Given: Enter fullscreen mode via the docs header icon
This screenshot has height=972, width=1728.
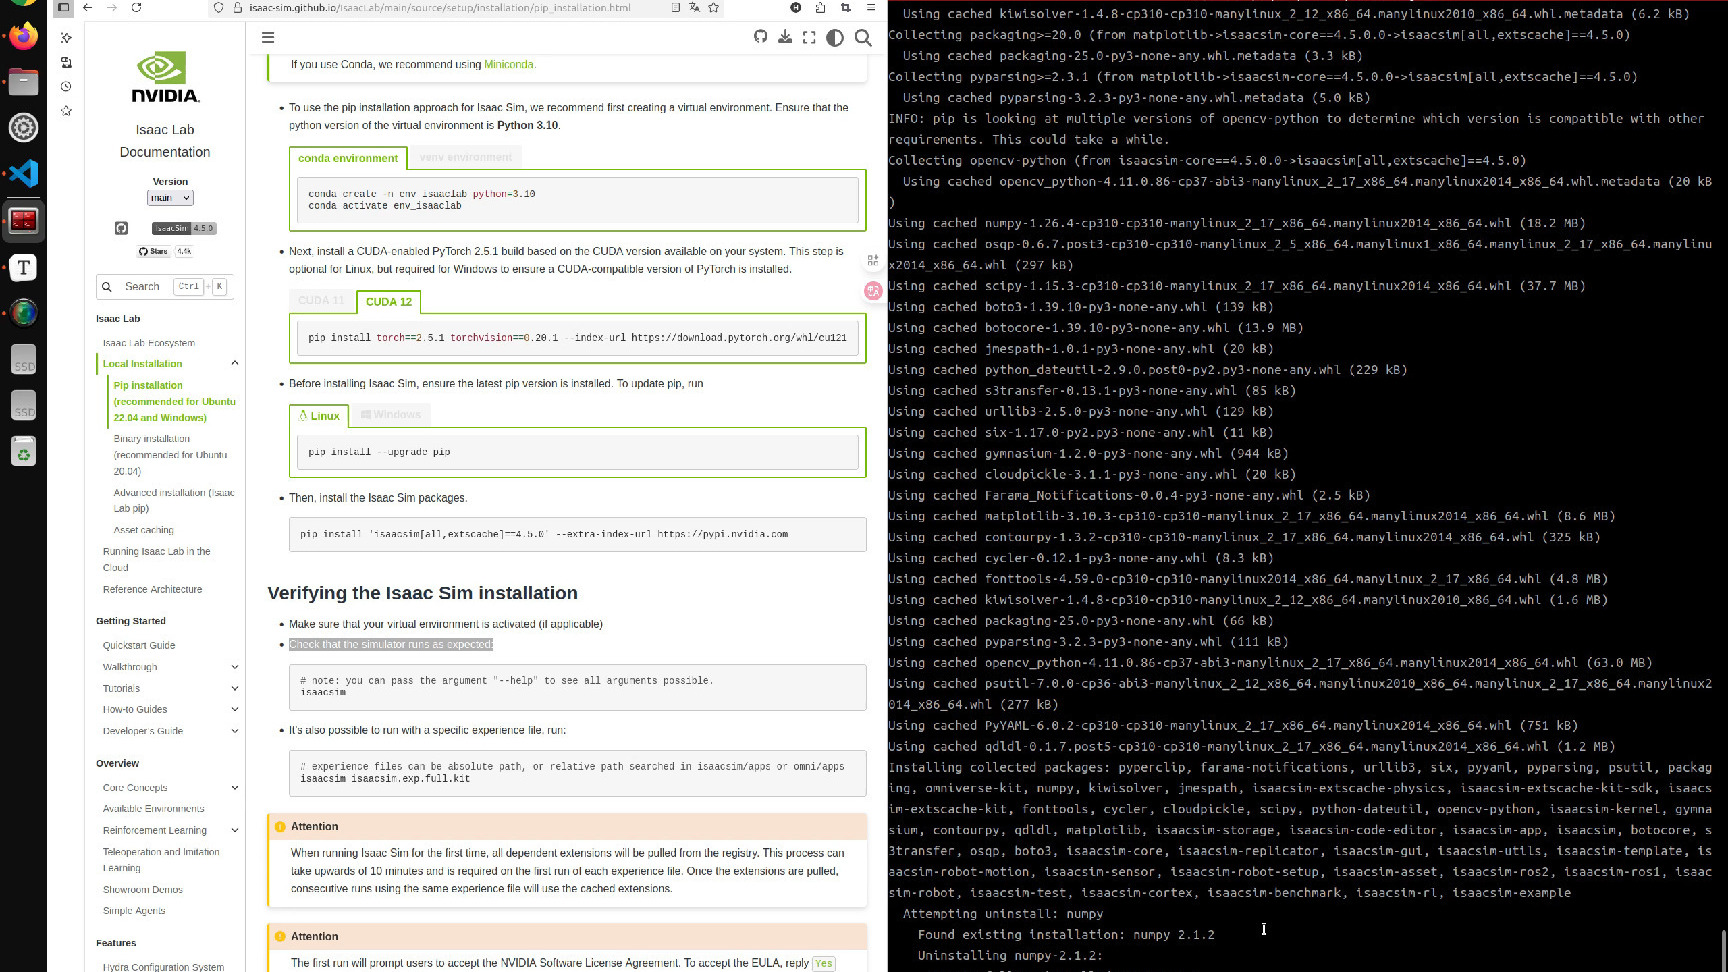Looking at the screenshot, I should click(x=809, y=37).
